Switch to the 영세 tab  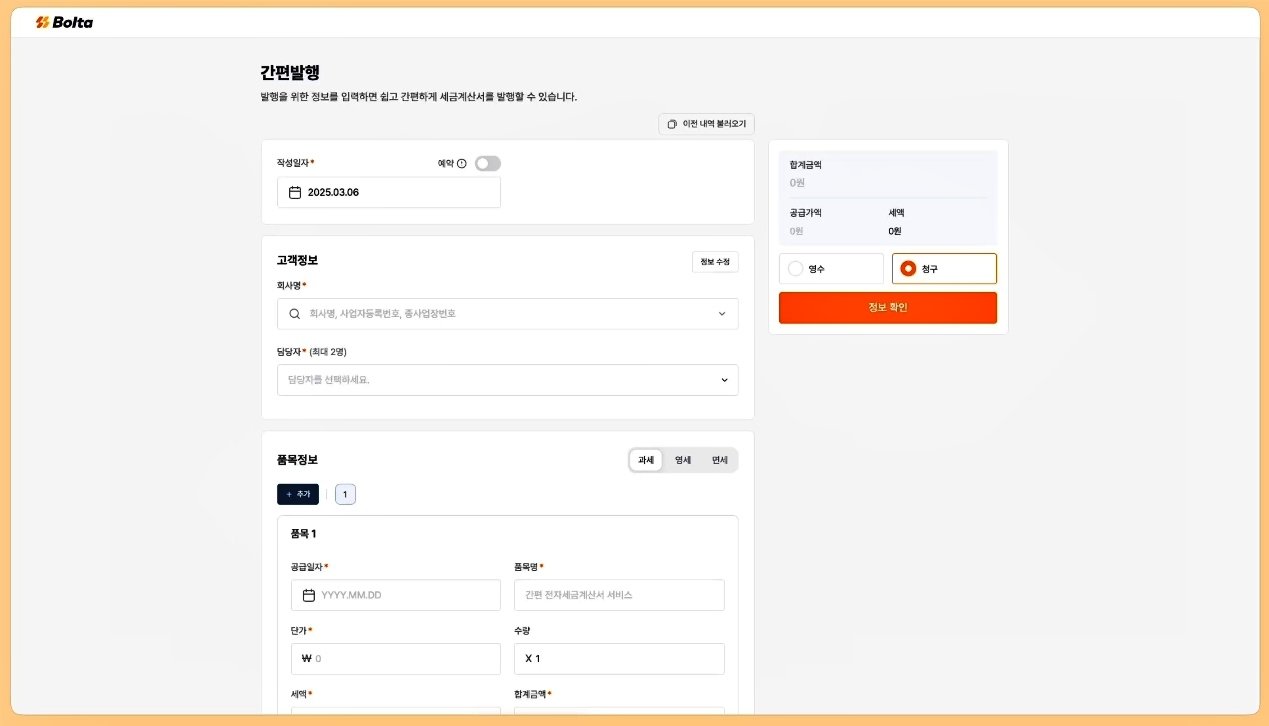point(683,460)
